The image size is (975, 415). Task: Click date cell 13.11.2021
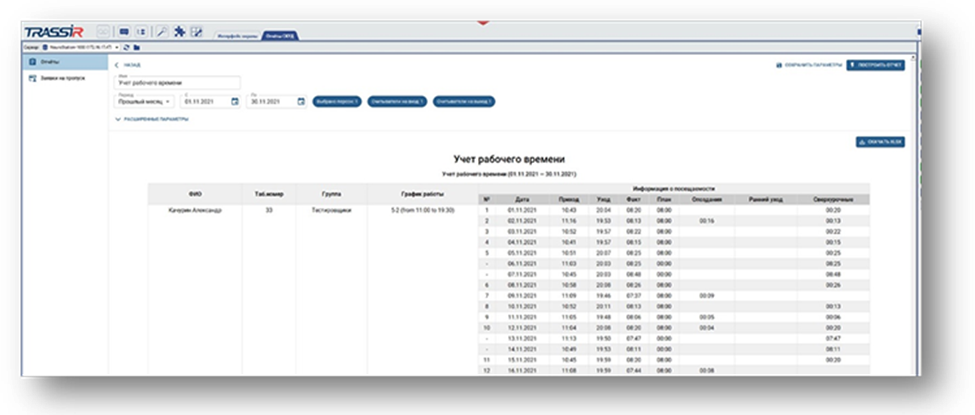(x=522, y=338)
